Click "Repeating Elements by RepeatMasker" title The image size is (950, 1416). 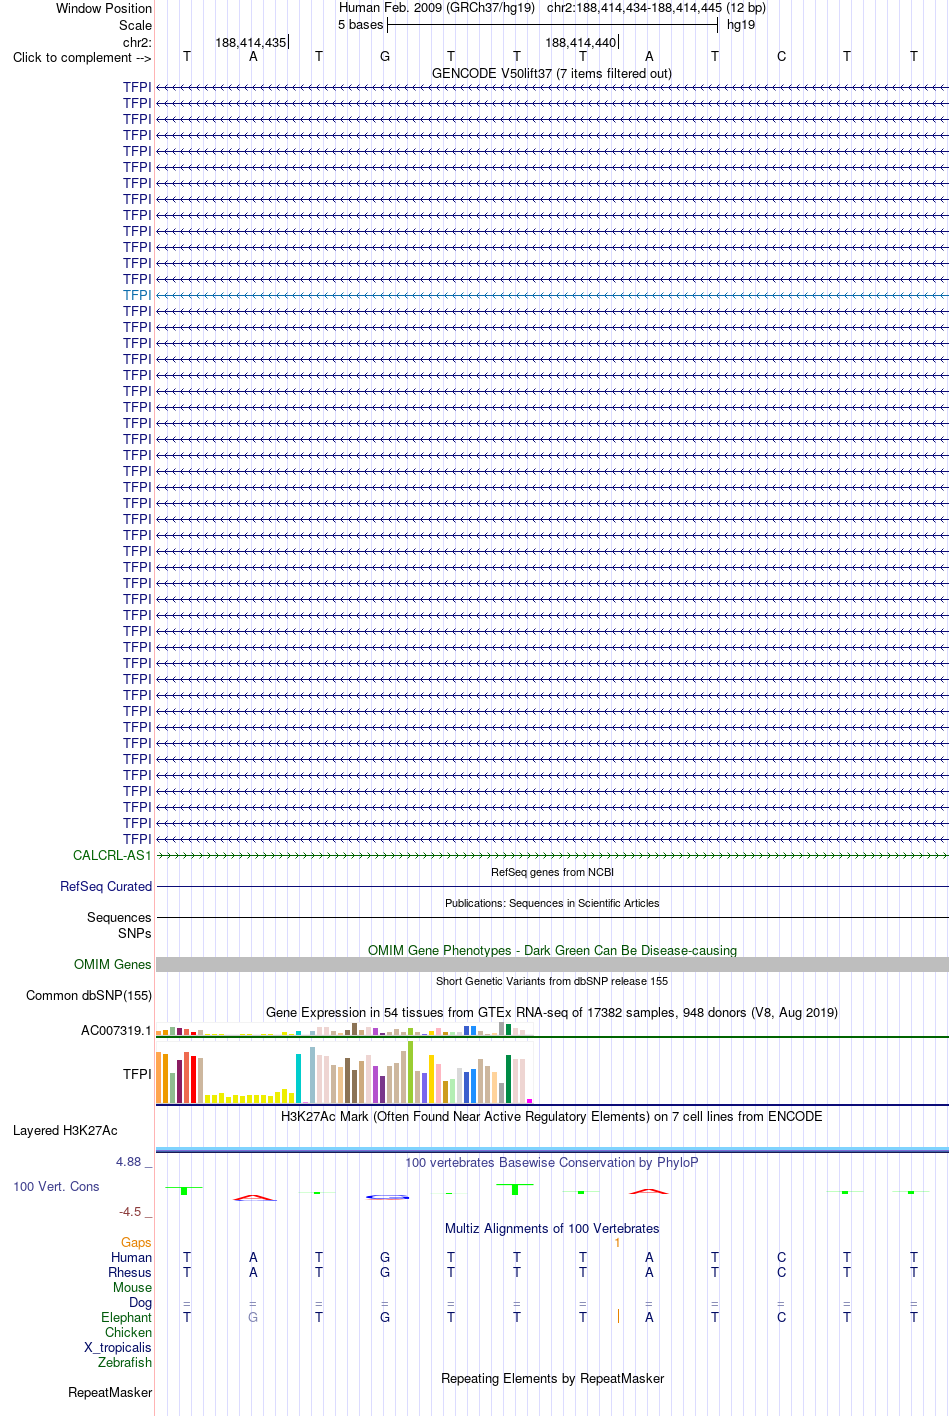tap(552, 1378)
